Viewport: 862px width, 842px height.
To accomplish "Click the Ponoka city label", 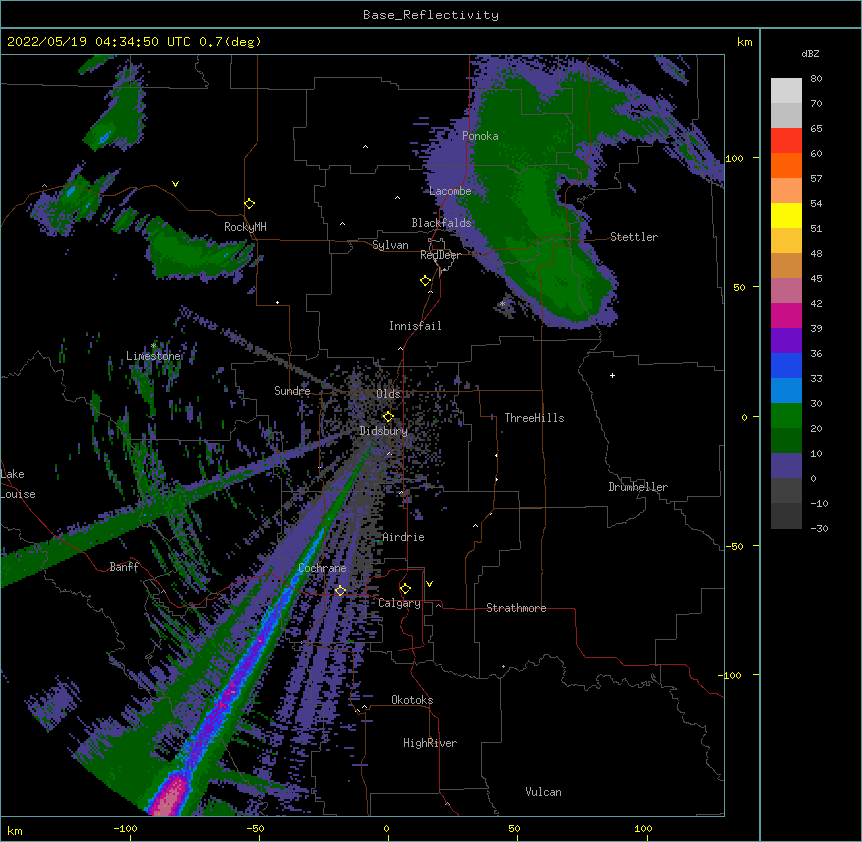I will pos(480,136).
